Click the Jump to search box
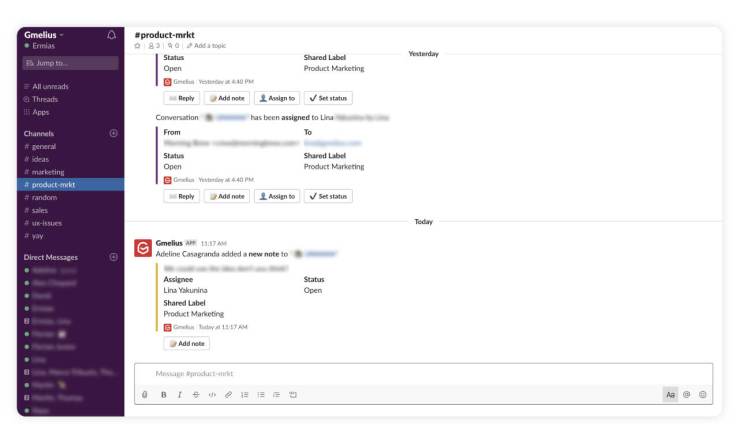 click(70, 63)
